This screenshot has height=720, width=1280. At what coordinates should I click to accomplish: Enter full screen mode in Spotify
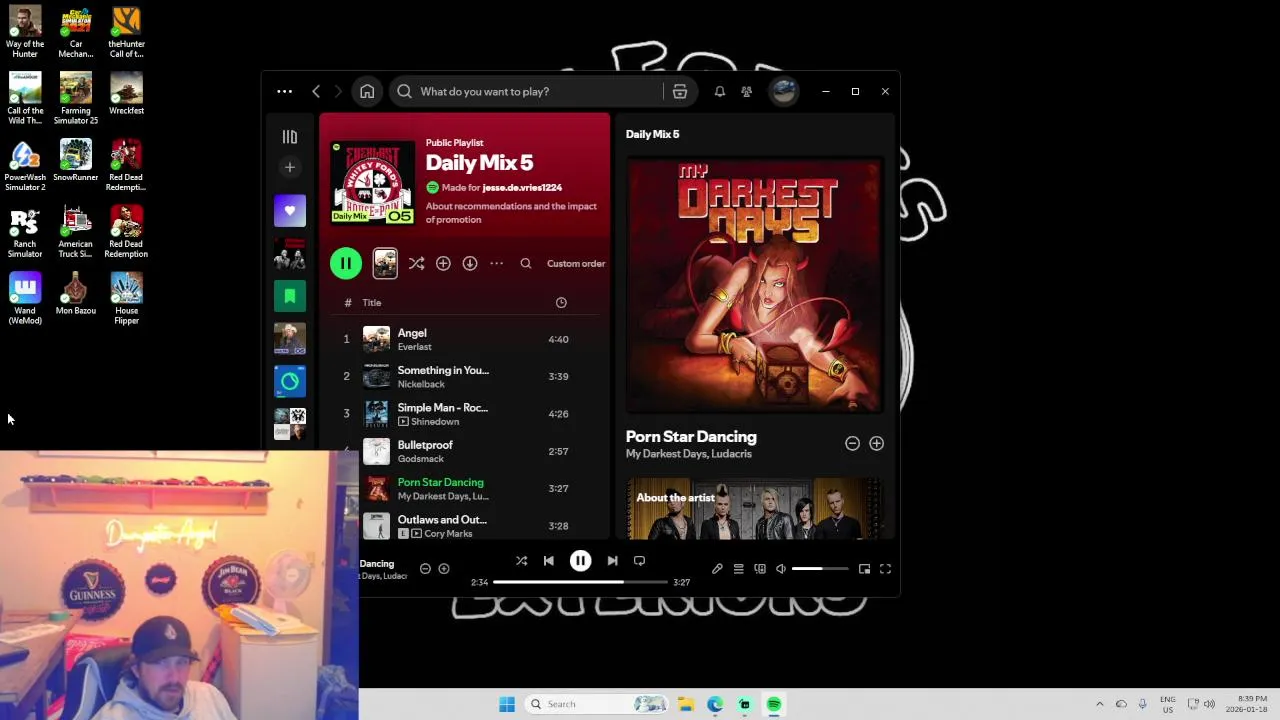coord(885,569)
